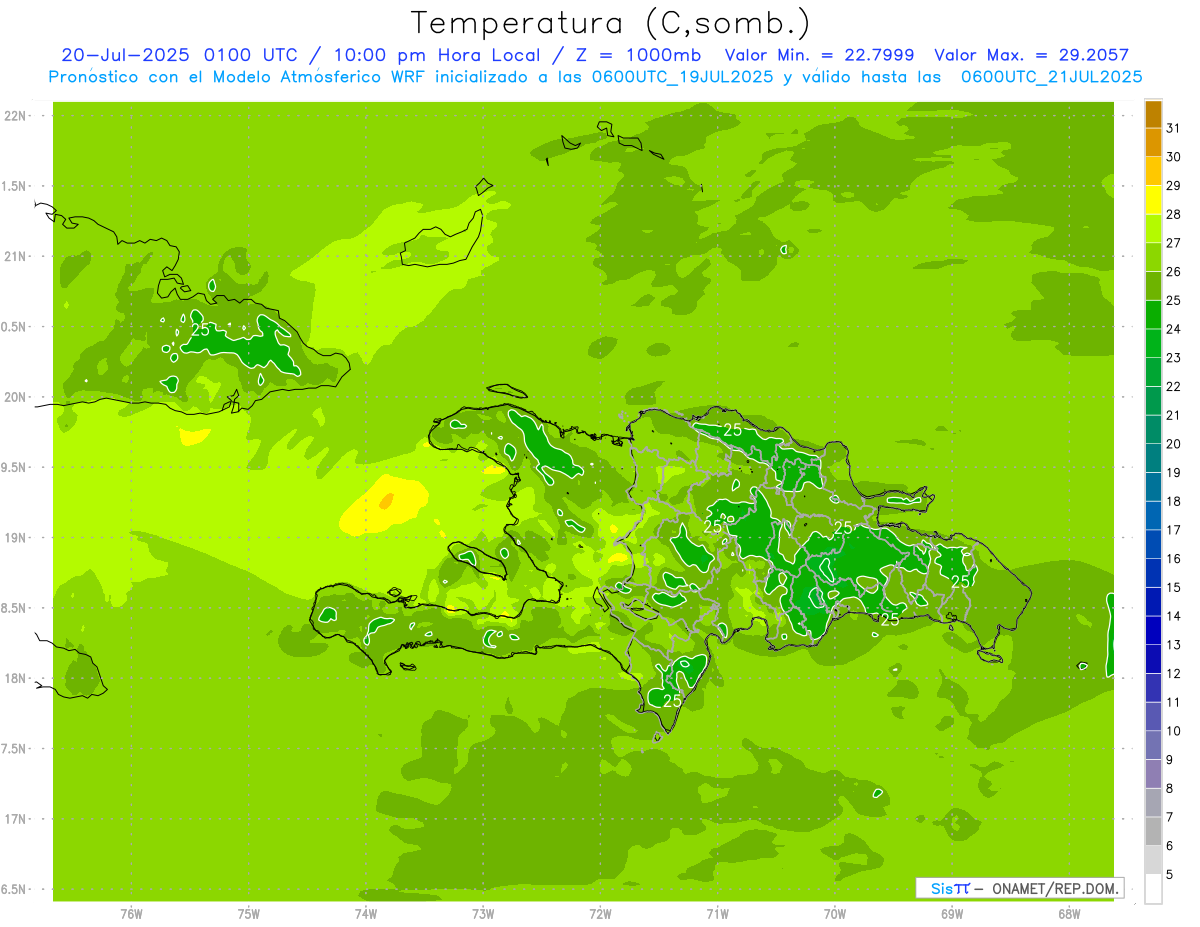
Task: Click the 76W longitude axis label
Action: pyautogui.click(x=131, y=913)
